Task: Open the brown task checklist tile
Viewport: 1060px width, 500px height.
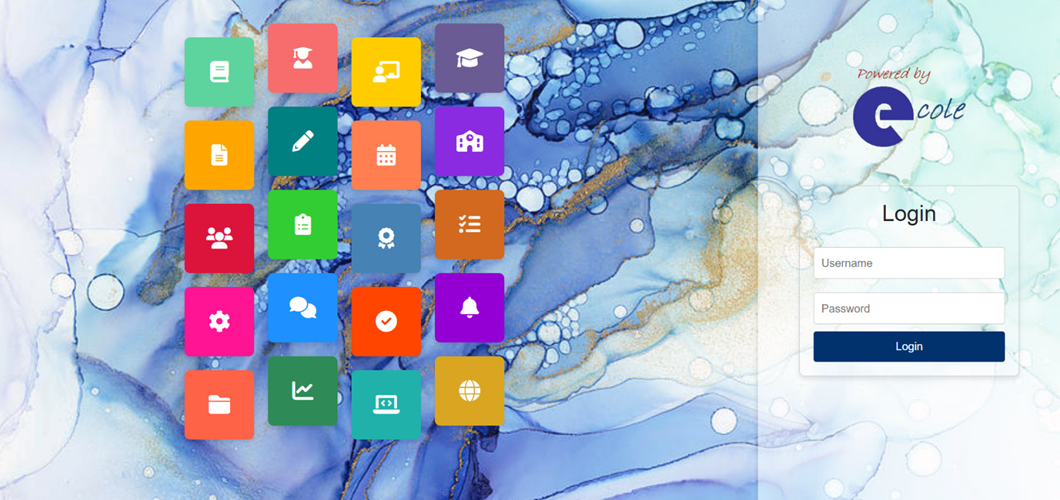Action: click(x=469, y=225)
